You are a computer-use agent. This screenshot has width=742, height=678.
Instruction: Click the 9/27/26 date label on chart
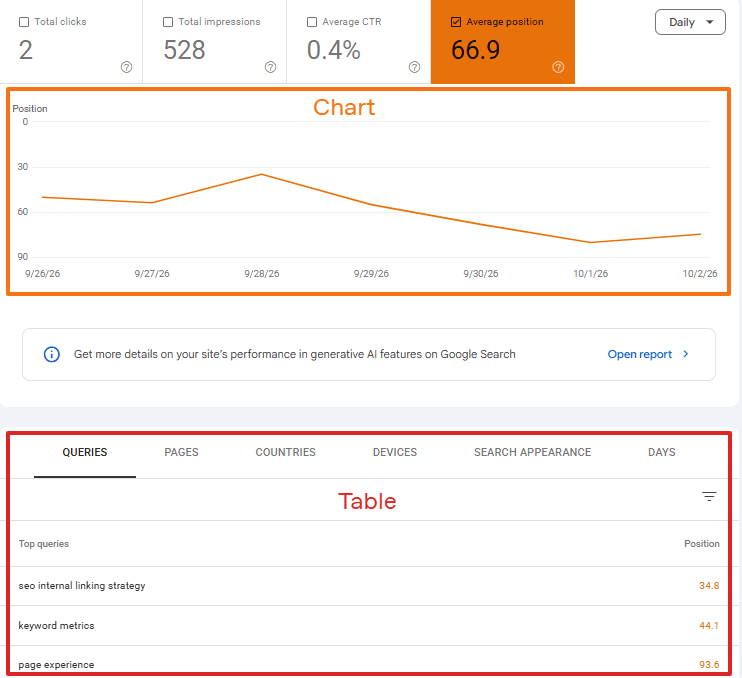pos(152,273)
